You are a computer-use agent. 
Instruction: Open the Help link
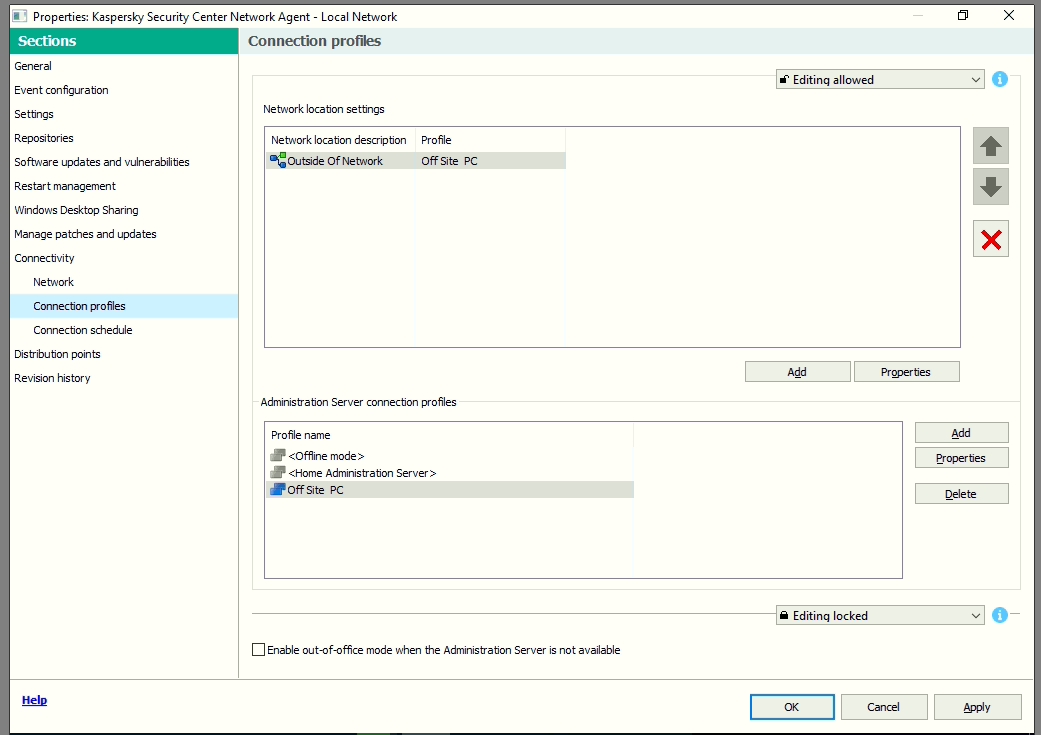click(x=35, y=700)
